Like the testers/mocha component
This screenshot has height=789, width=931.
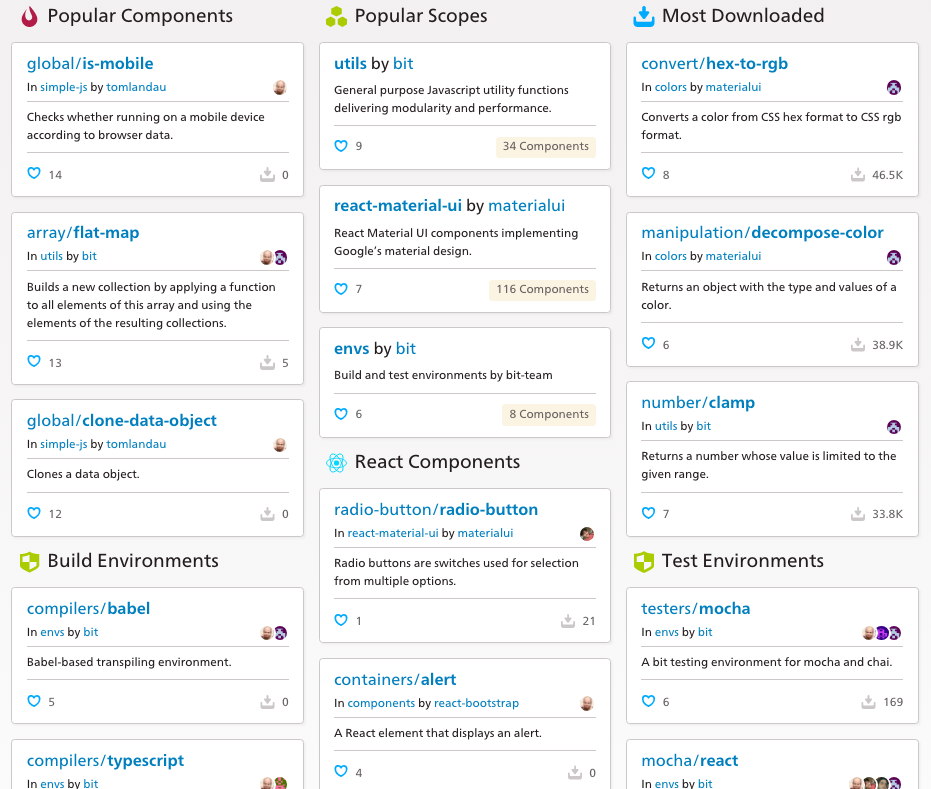click(648, 701)
